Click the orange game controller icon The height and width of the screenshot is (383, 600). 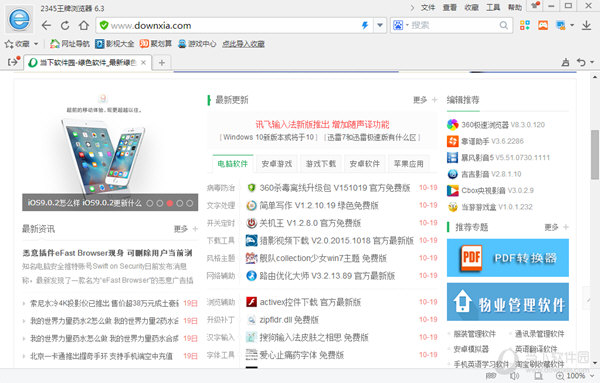tap(543, 26)
